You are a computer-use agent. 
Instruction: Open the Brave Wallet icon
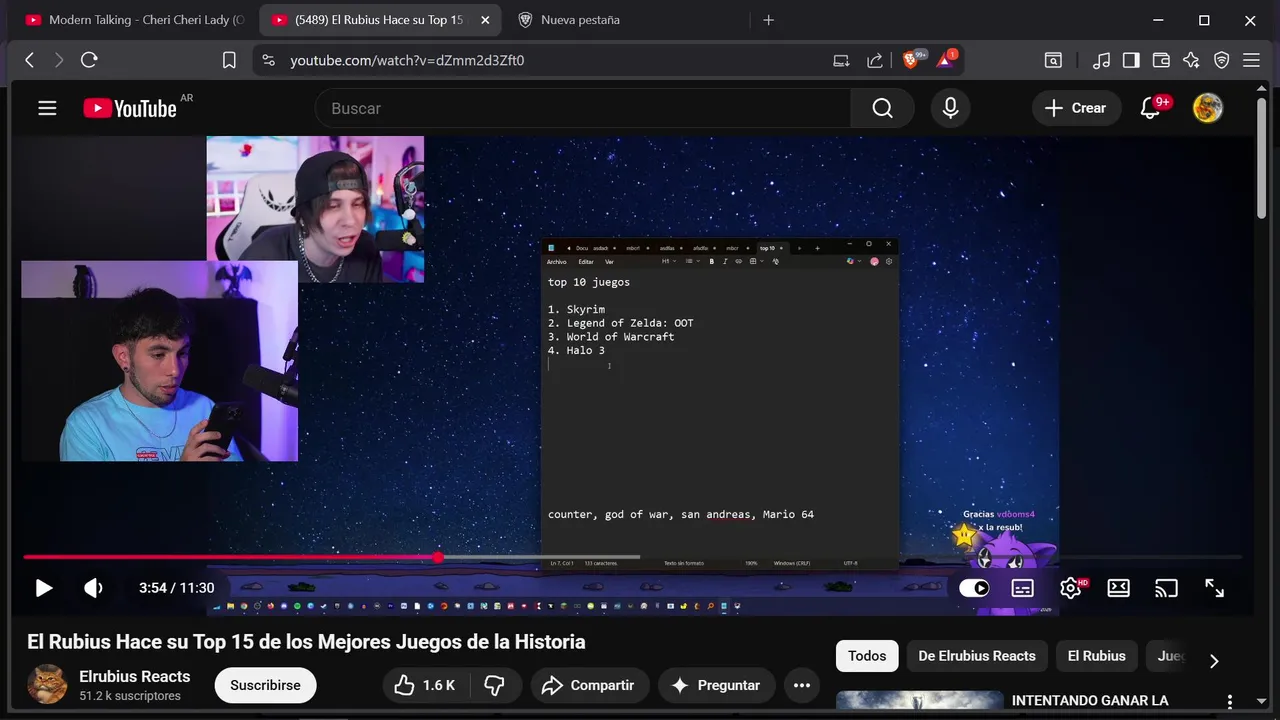click(x=1161, y=60)
